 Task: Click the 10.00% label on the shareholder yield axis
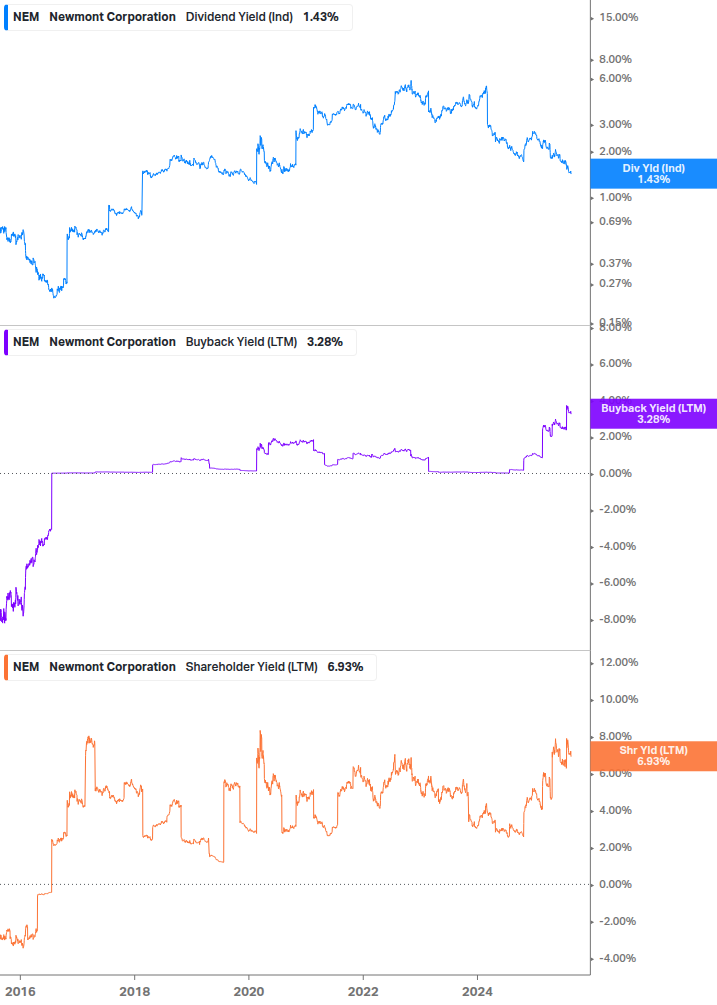[618, 700]
